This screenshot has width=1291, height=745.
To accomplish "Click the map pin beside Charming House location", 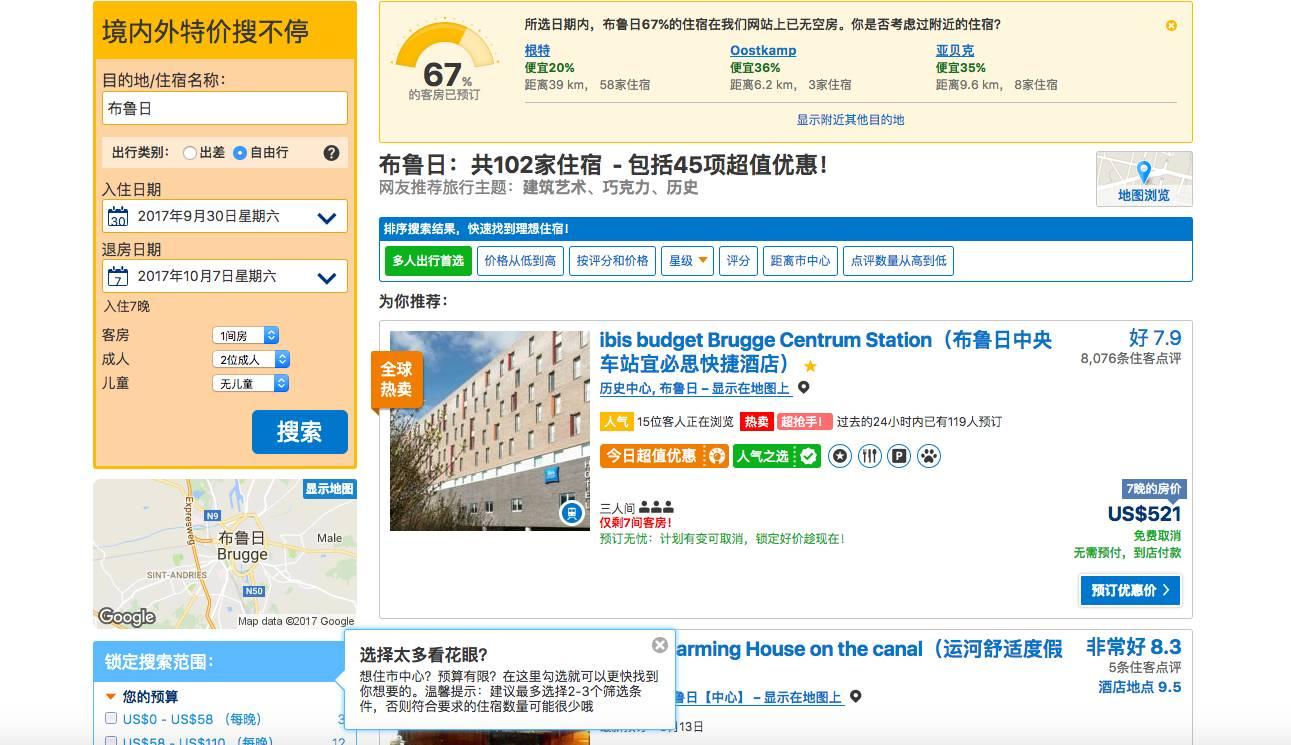I will 855,696.
